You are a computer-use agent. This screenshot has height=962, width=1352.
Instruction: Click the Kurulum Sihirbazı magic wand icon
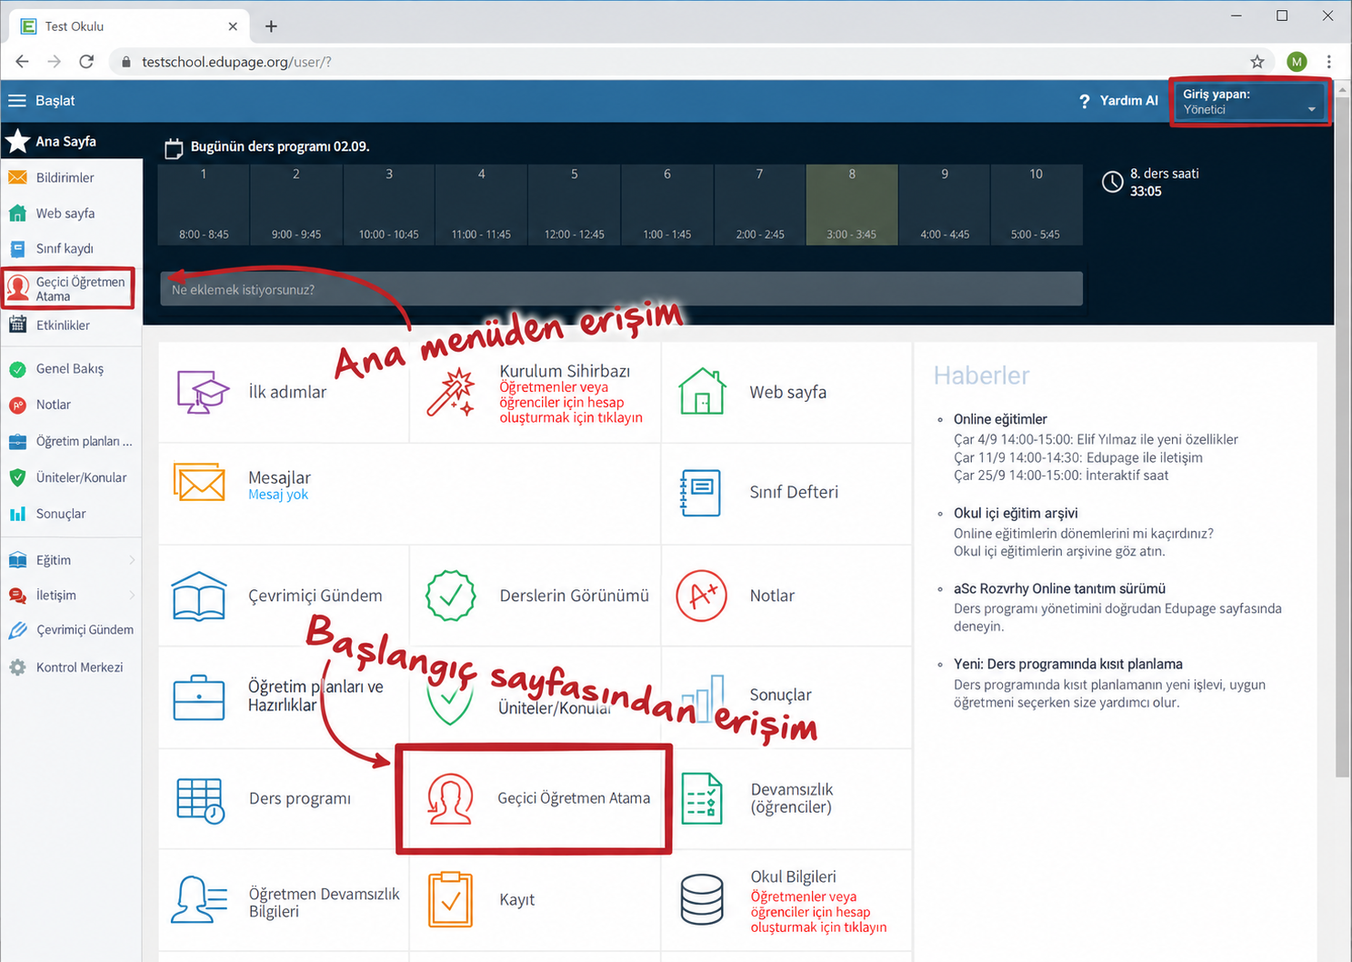click(450, 392)
